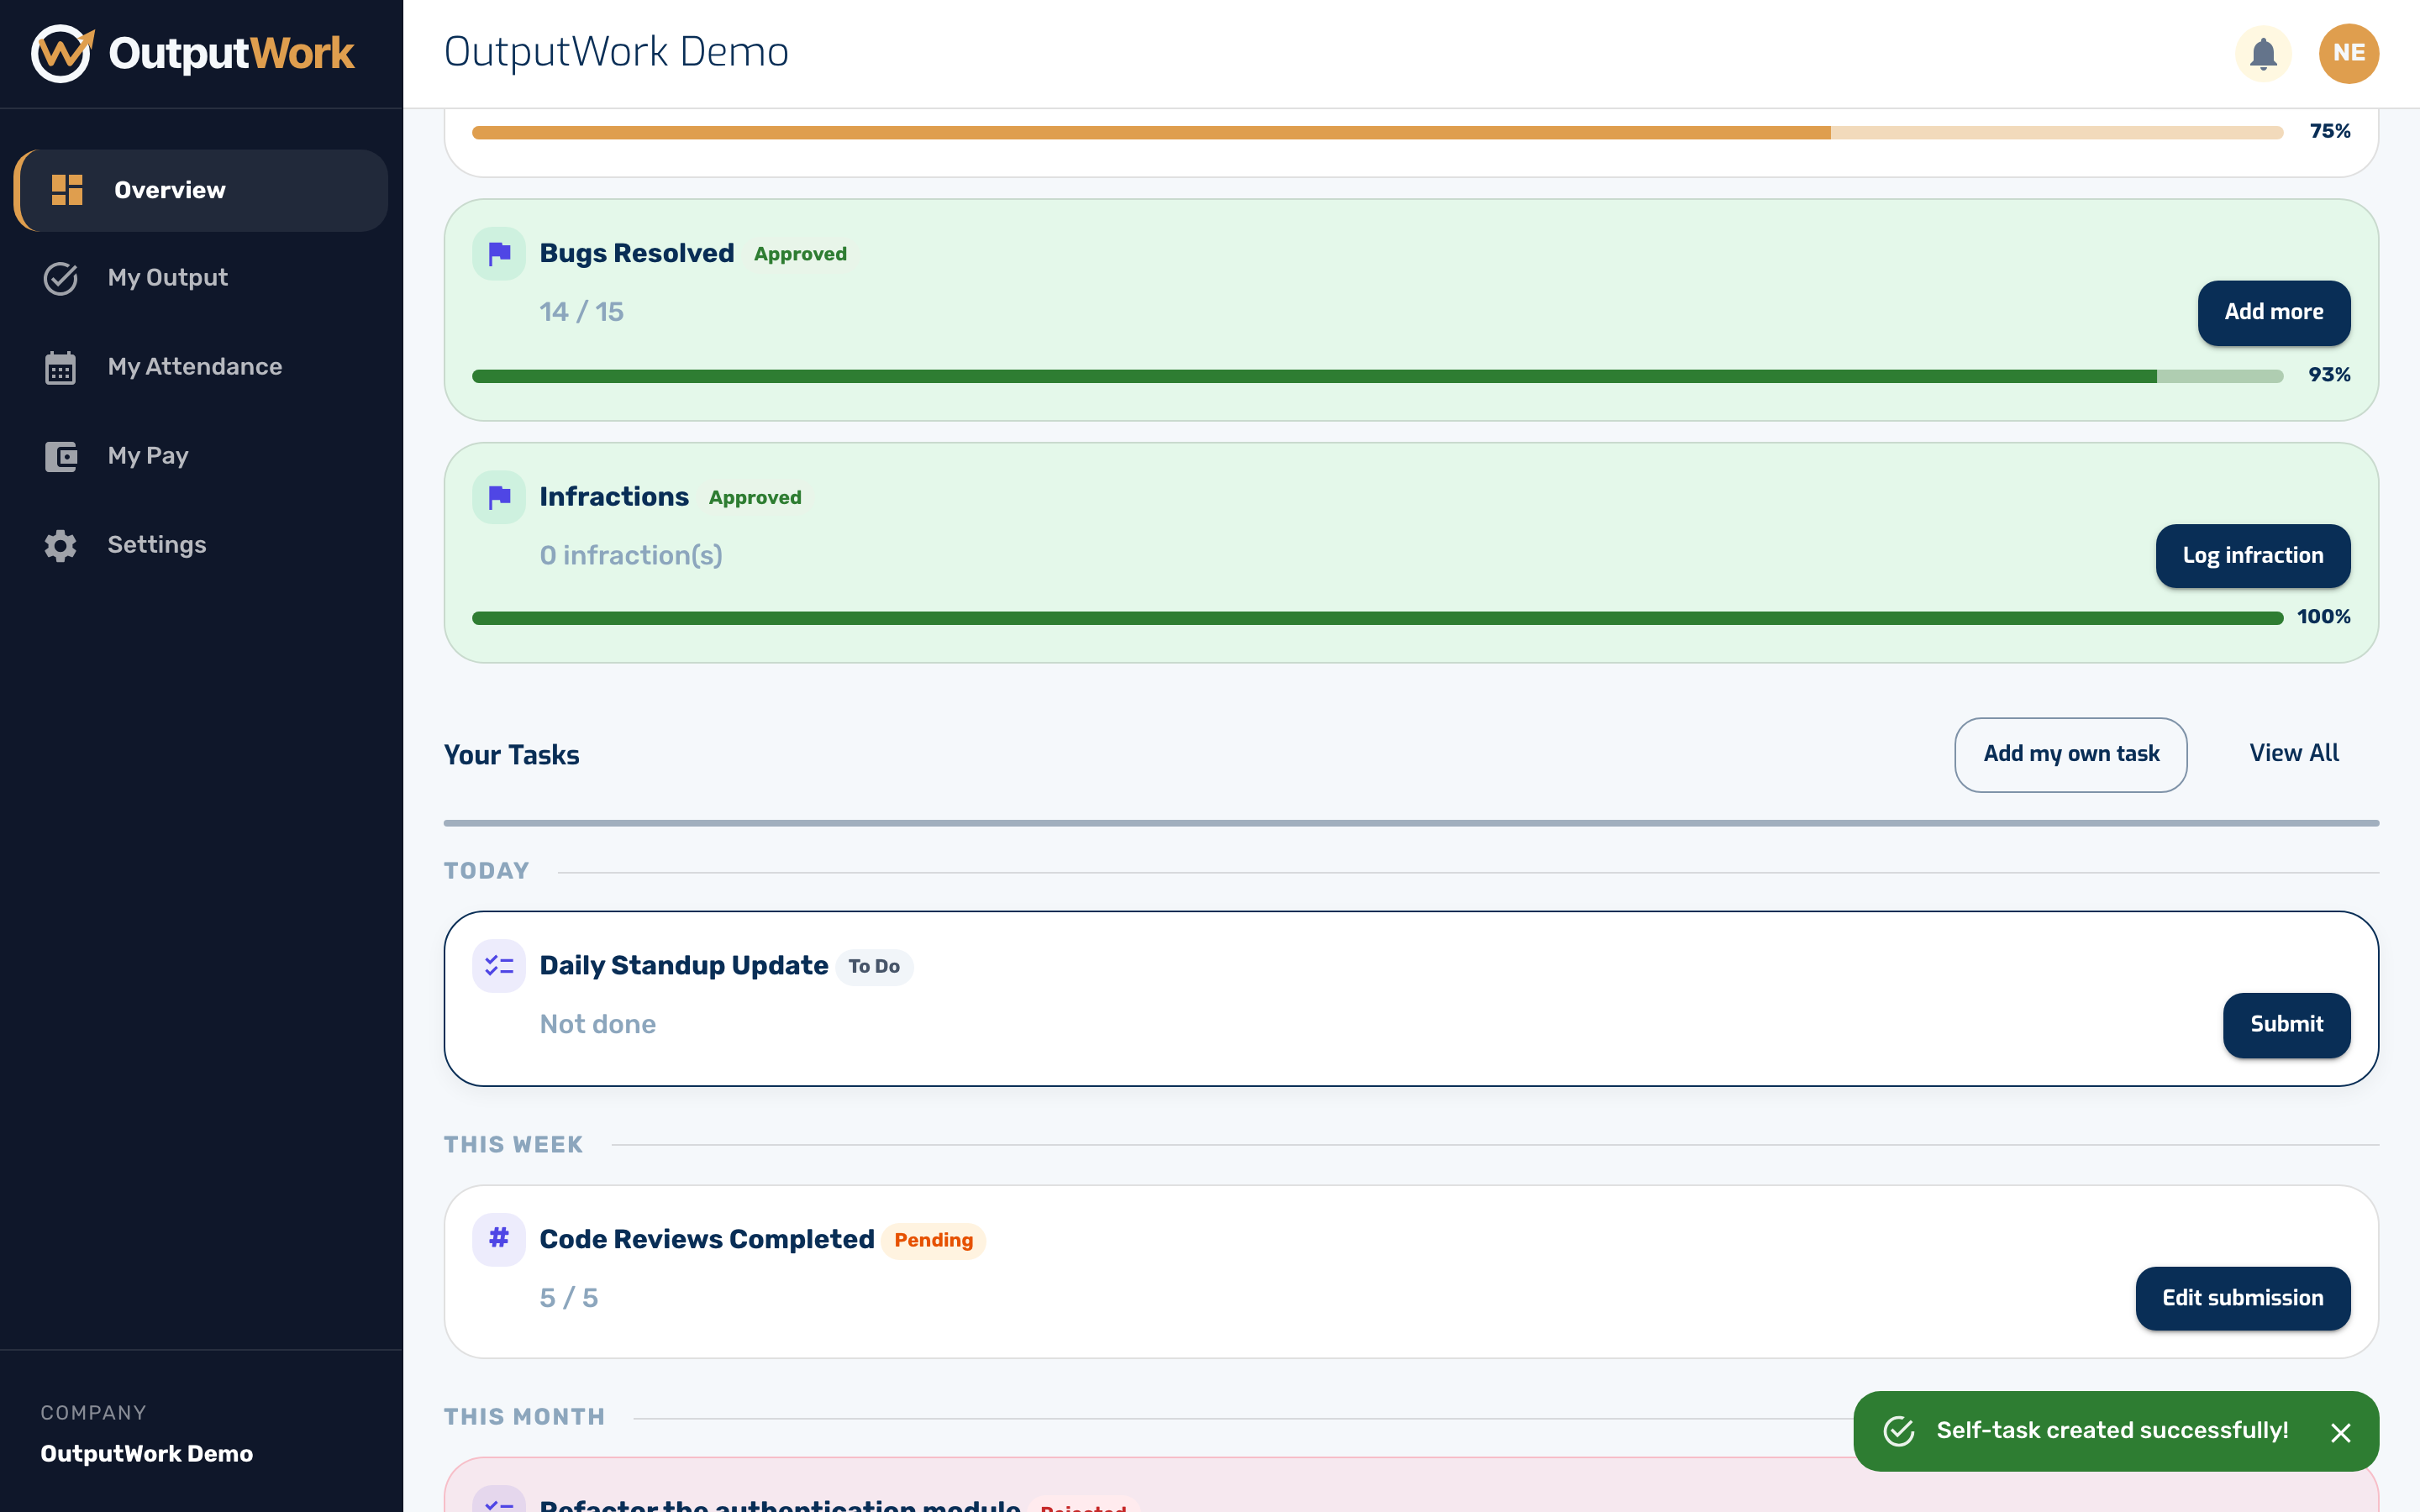
Task: Click the Log infraction button
Action: coord(2252,555)
